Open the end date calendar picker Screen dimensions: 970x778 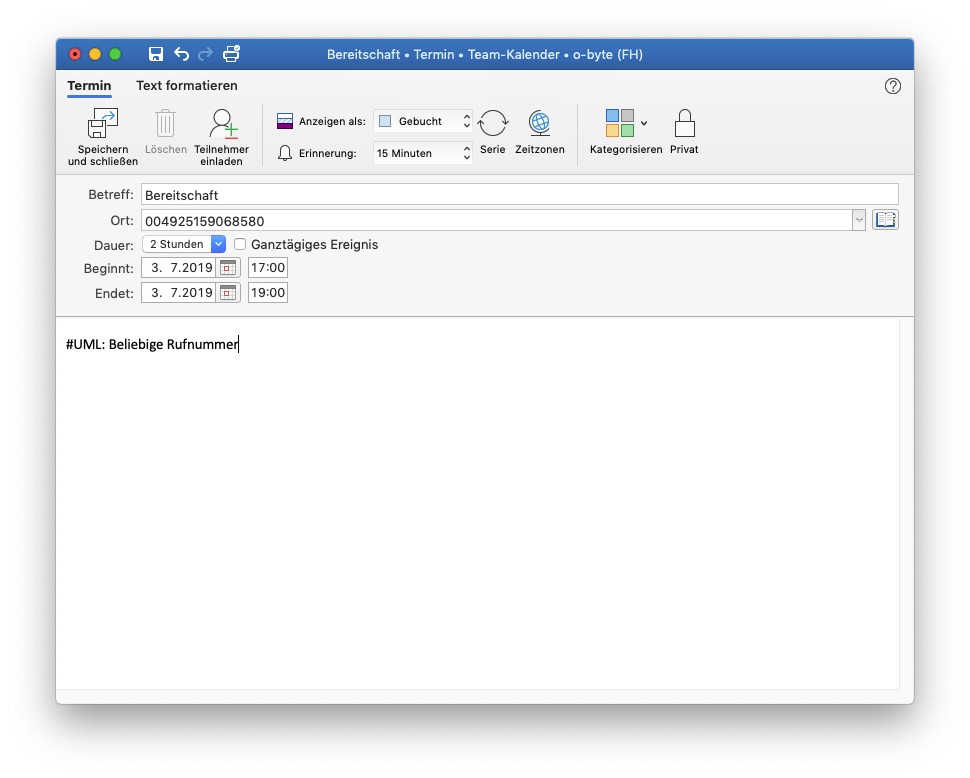tap(228, 293)
